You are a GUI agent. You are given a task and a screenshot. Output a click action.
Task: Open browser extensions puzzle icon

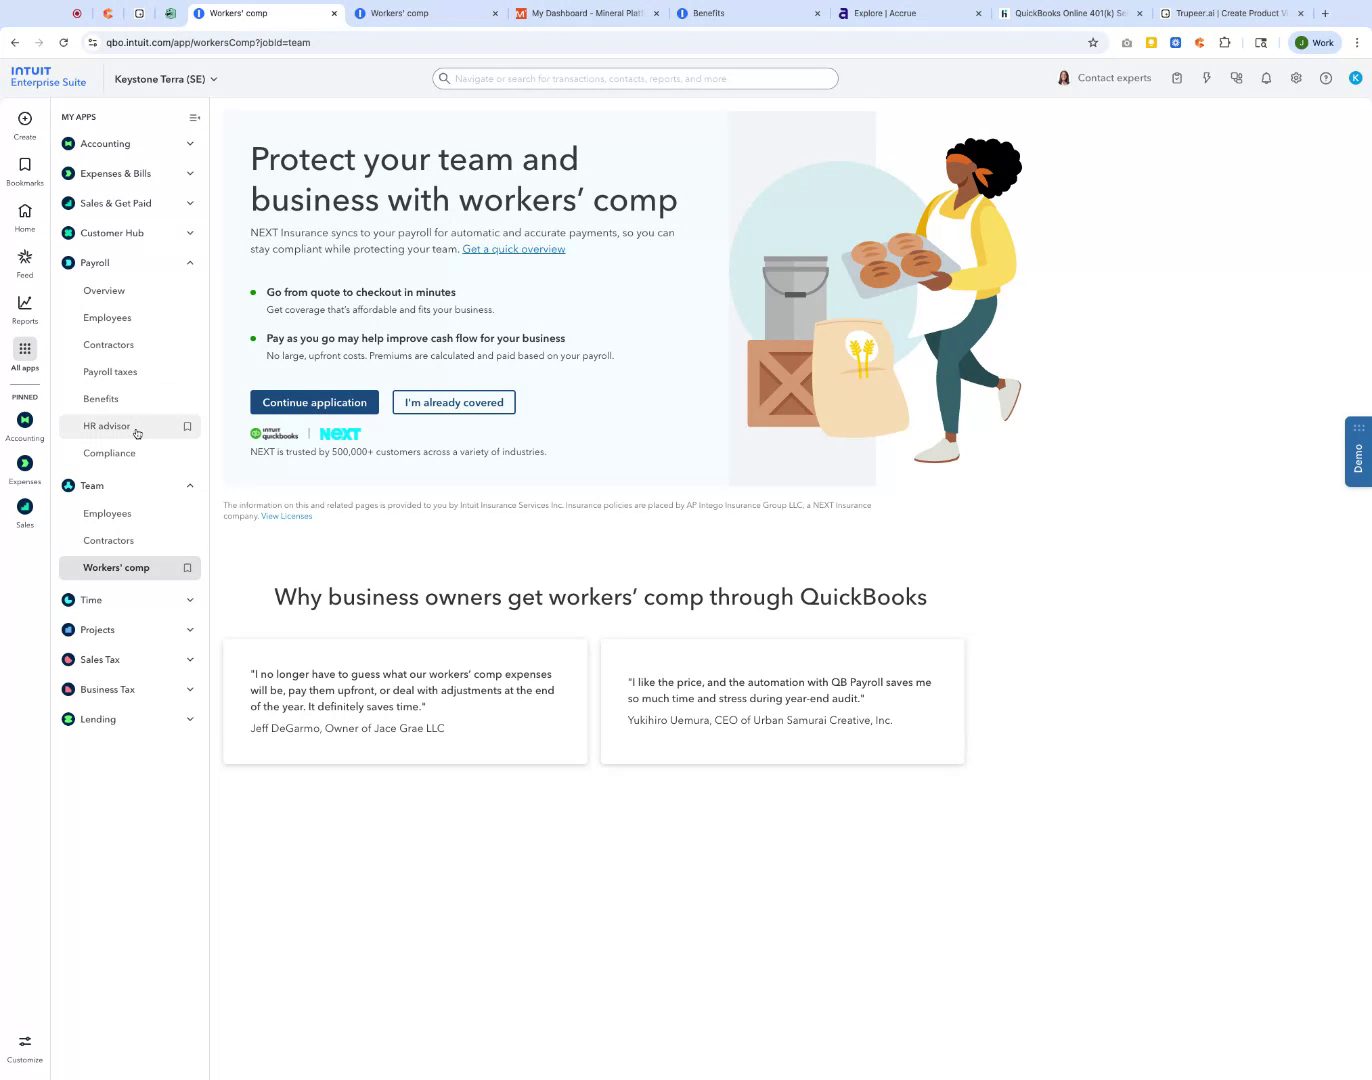coord(1225,42)
